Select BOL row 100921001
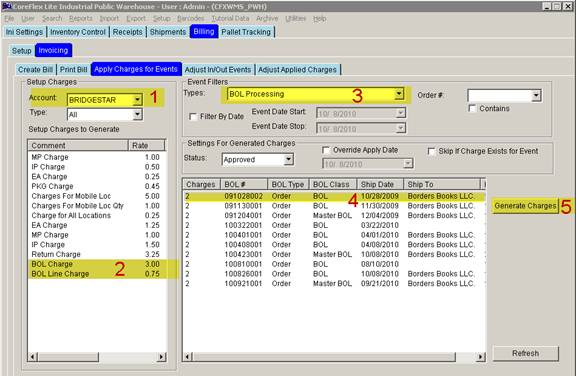This screenshot has width=576, height=376. pos(334,283)
